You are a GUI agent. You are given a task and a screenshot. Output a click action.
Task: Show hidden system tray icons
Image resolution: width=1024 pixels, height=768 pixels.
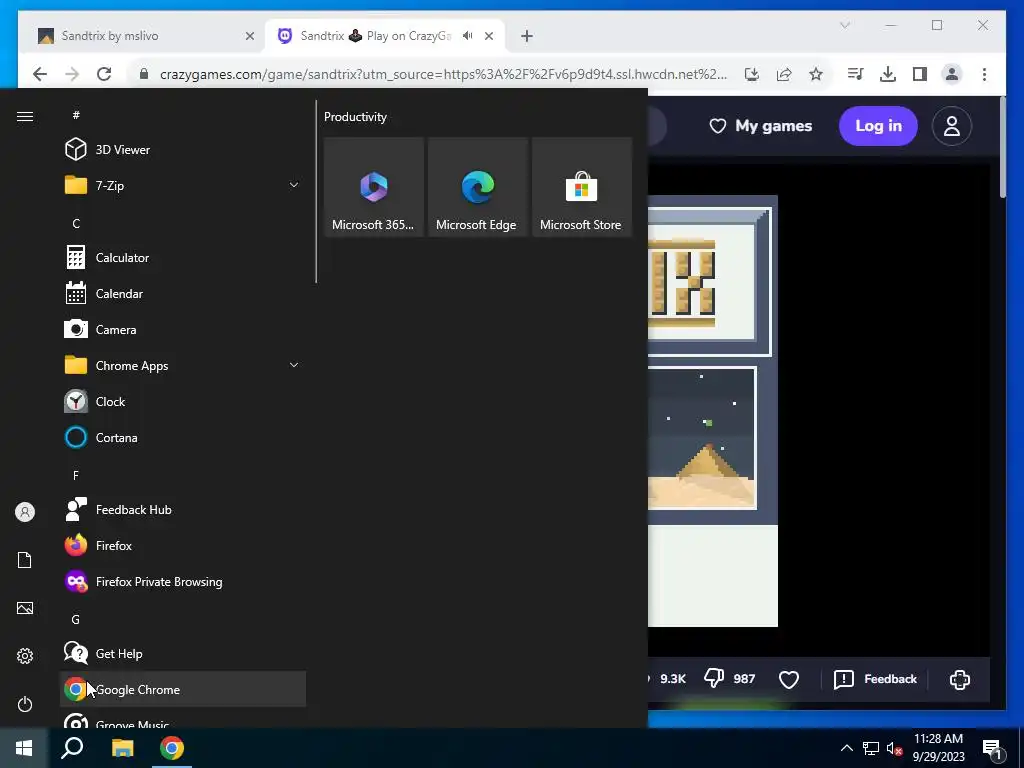point(846,748)
